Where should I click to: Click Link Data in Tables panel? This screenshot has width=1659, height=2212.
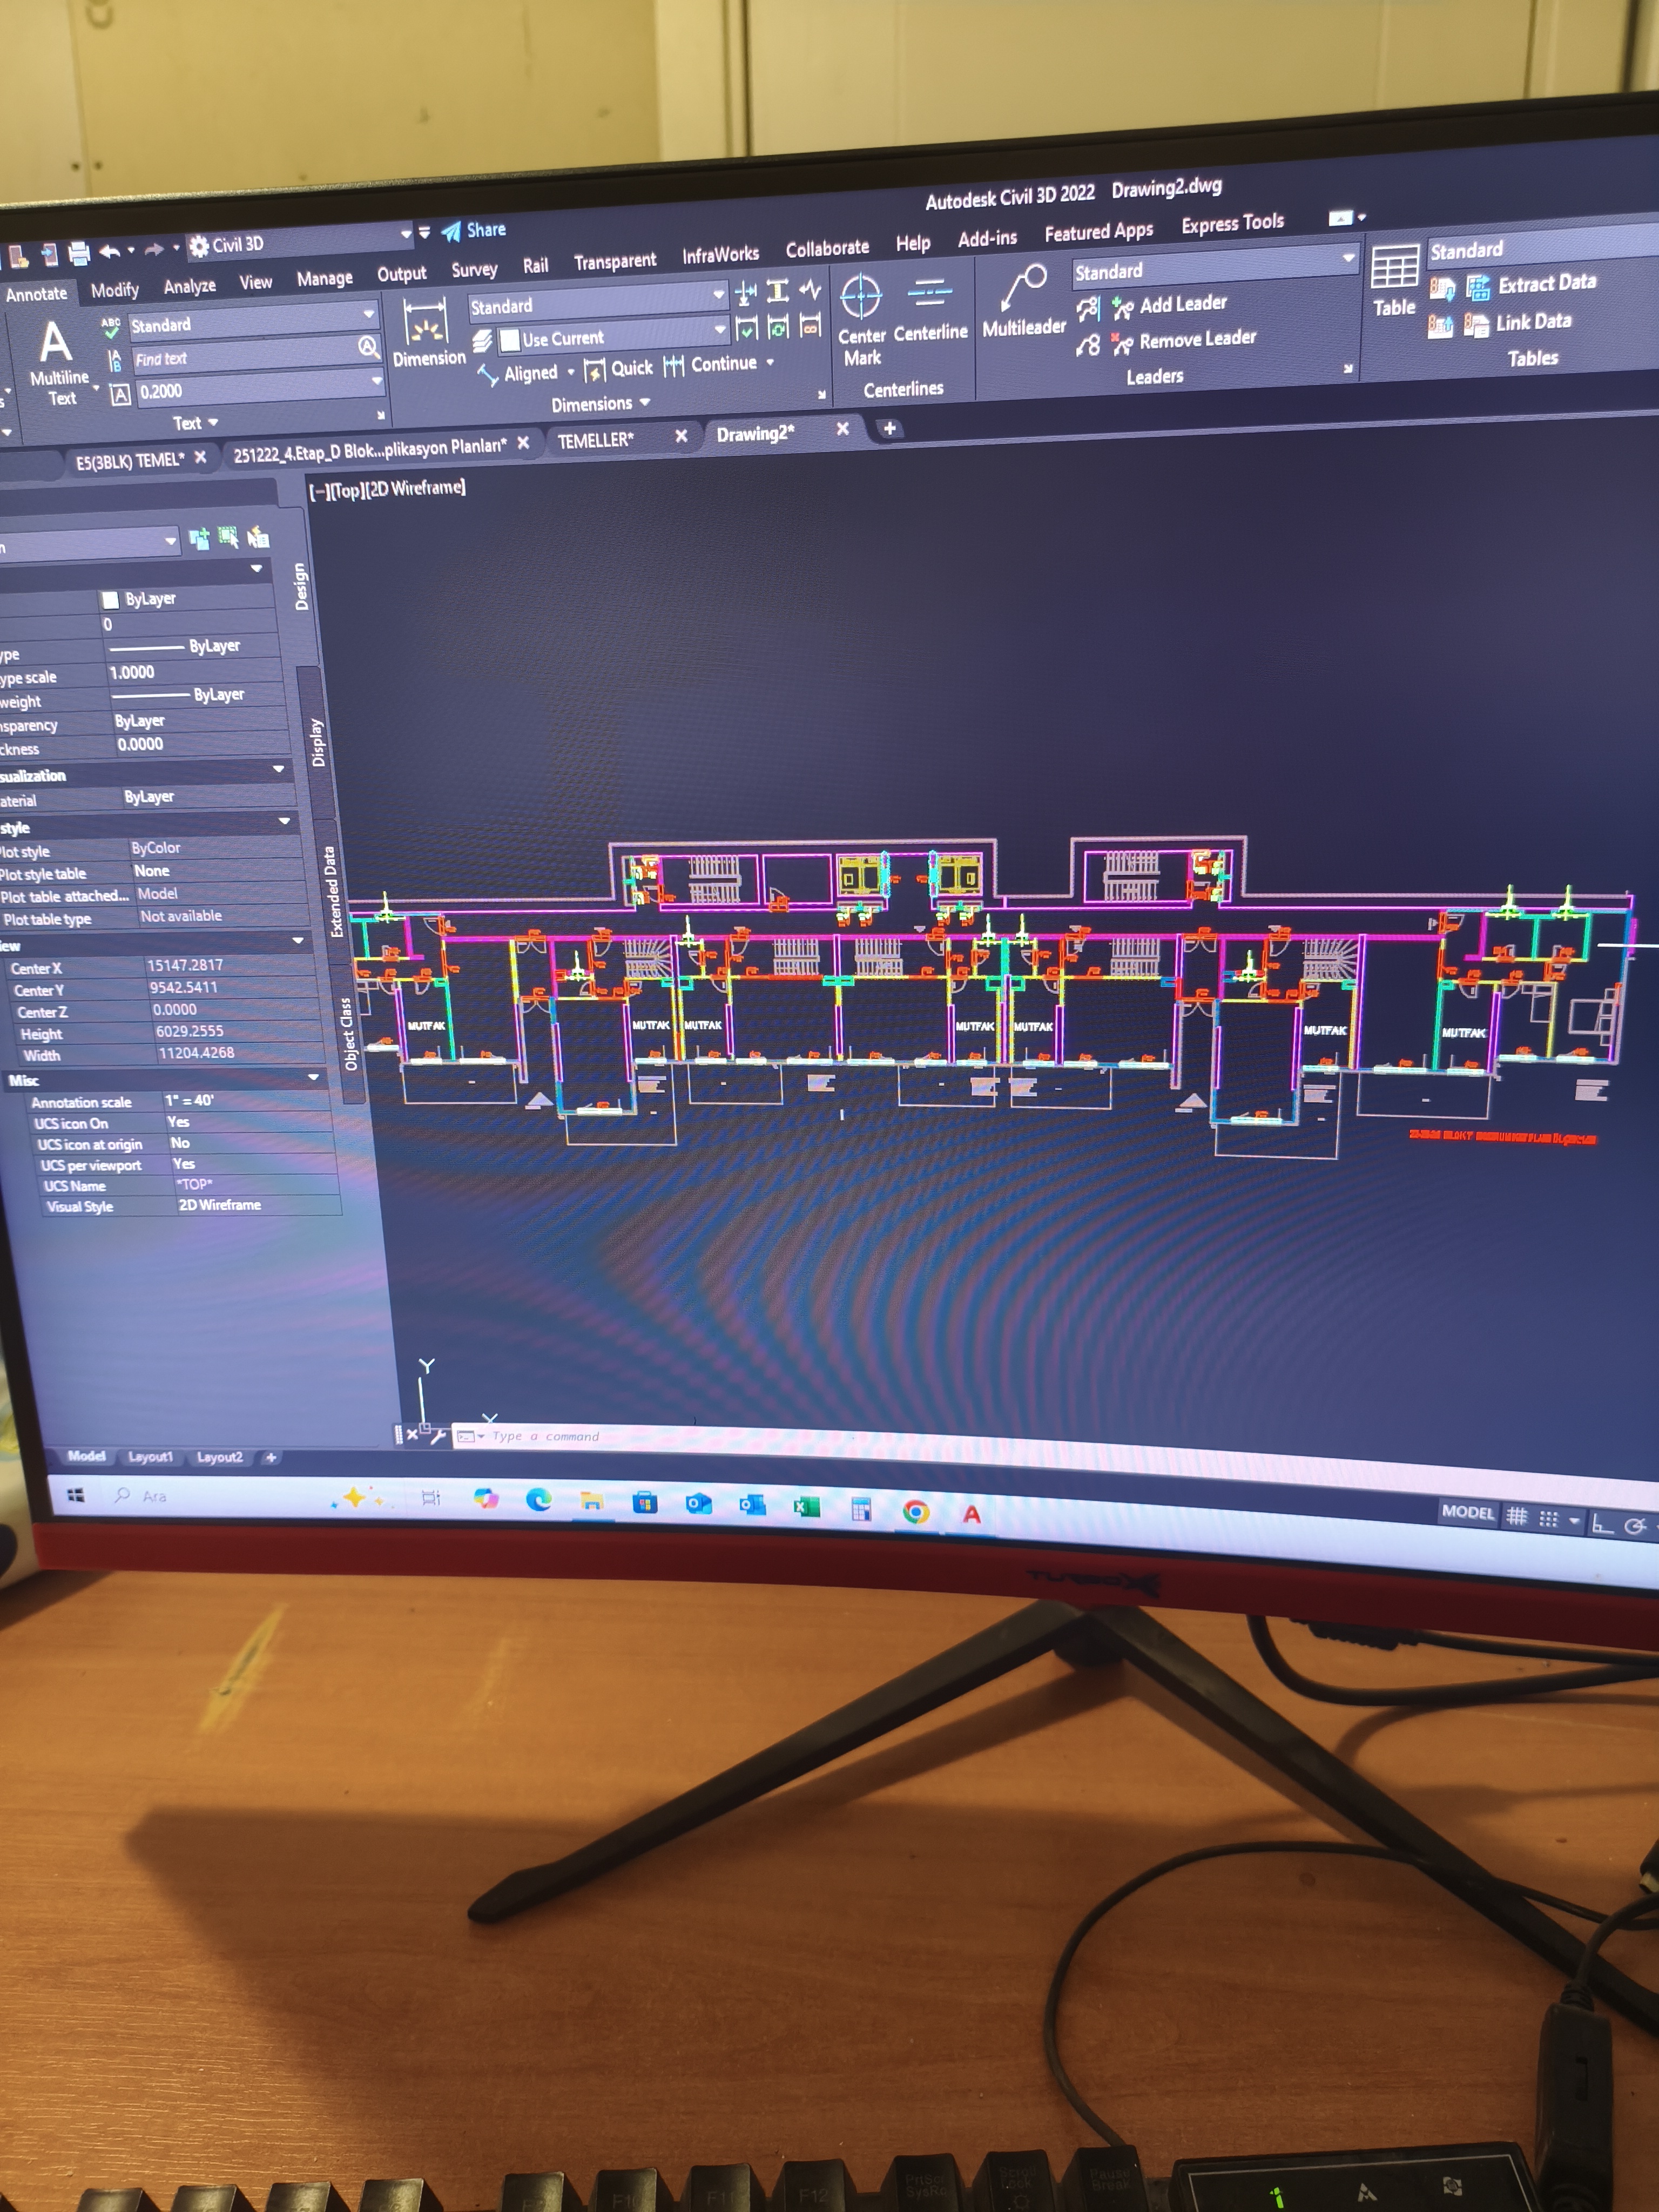coord(1518,323)
